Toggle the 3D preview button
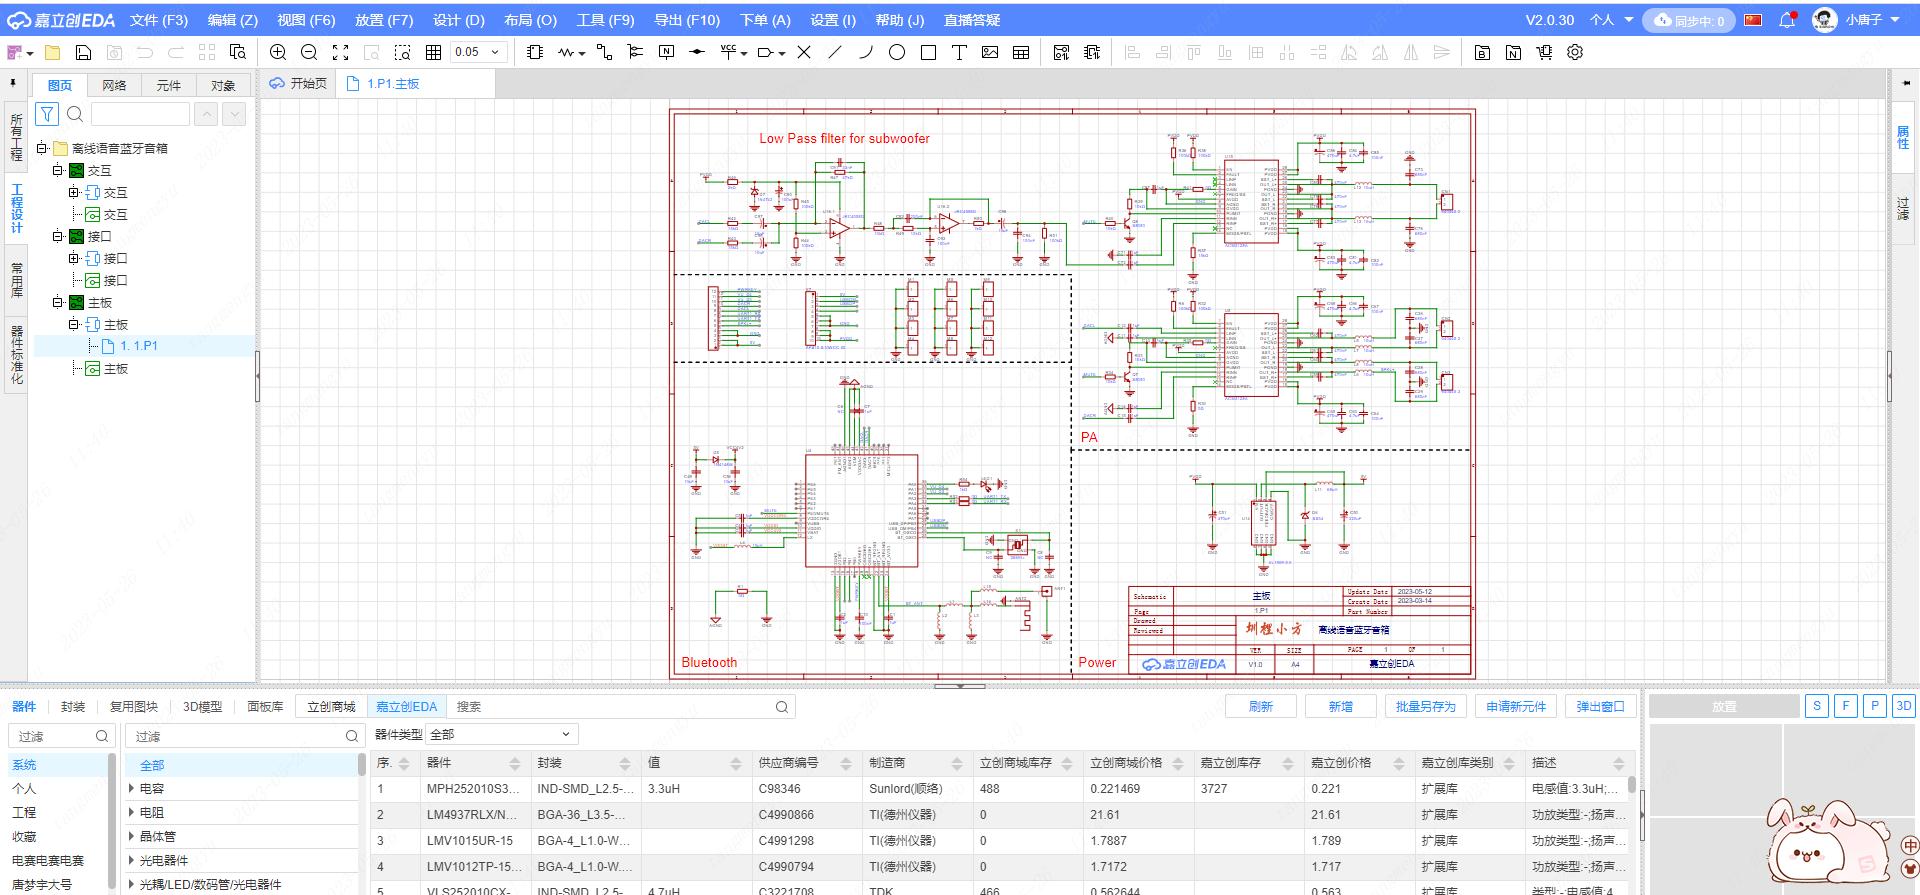Image resolution: width=1920 pixels, height=895 pixels. [1903, 706]
